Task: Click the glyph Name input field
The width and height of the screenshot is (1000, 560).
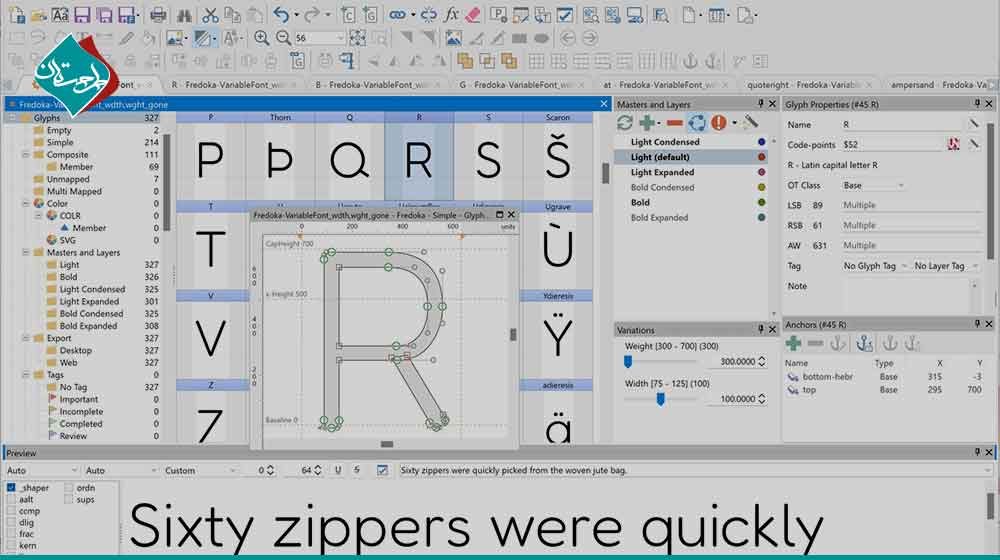Action: click(x=902, y=124)
